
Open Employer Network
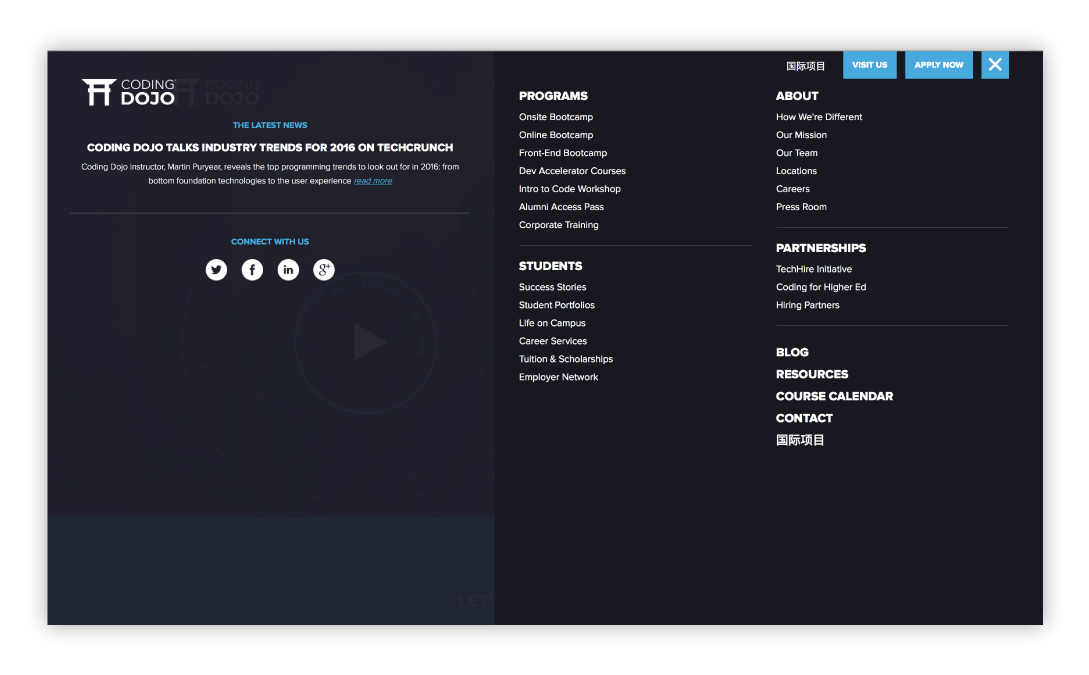click(558, 377)
